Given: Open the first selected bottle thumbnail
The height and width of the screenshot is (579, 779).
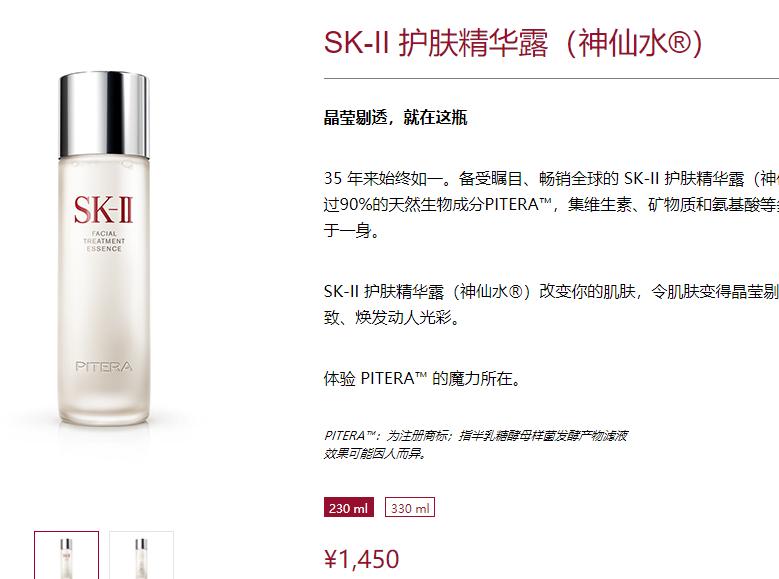Looking at the screenshot, I should click(x=67, y=555).
